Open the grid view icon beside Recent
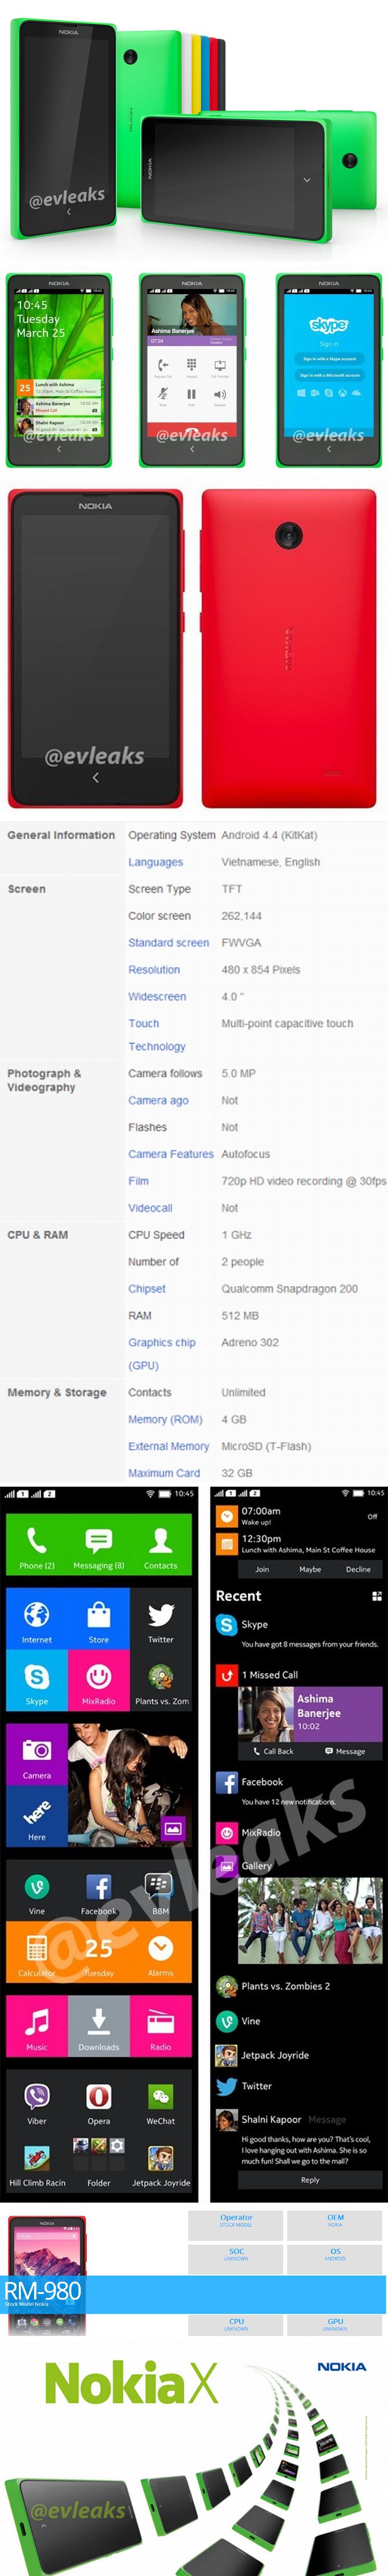Image resolution: width=388 pixels, height=2576 pixels. [x=376, y=1596]
